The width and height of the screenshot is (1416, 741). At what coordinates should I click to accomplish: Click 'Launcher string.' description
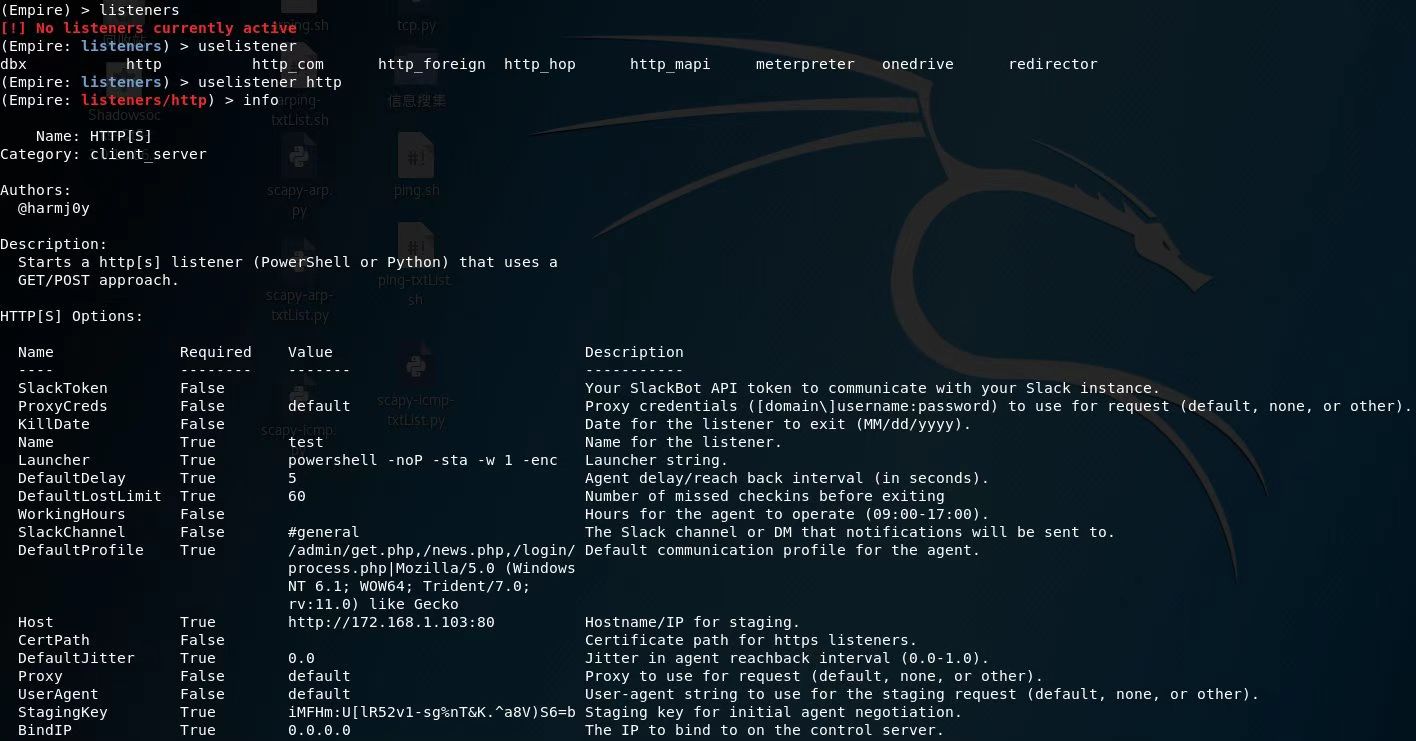pyautogui.click(x=657, y=460)
